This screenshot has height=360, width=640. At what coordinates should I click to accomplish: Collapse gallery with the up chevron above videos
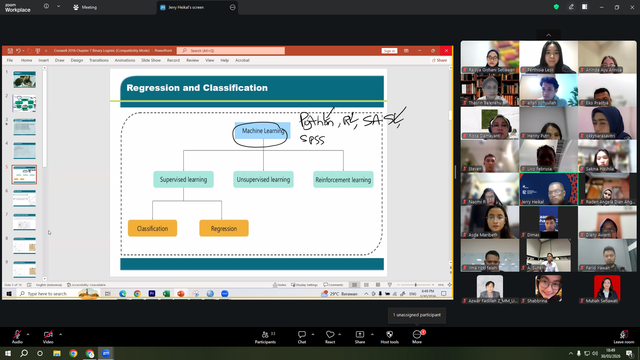pos(549,35)
